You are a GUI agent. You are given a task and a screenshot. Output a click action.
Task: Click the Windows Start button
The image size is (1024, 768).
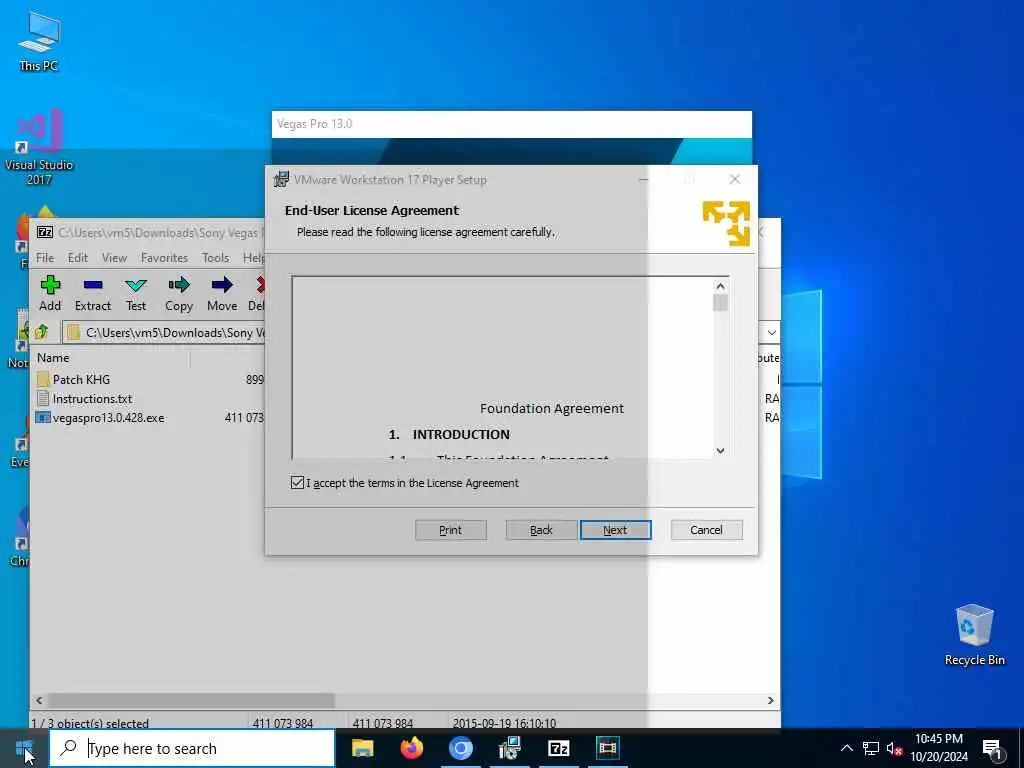(x=24, y=748)
